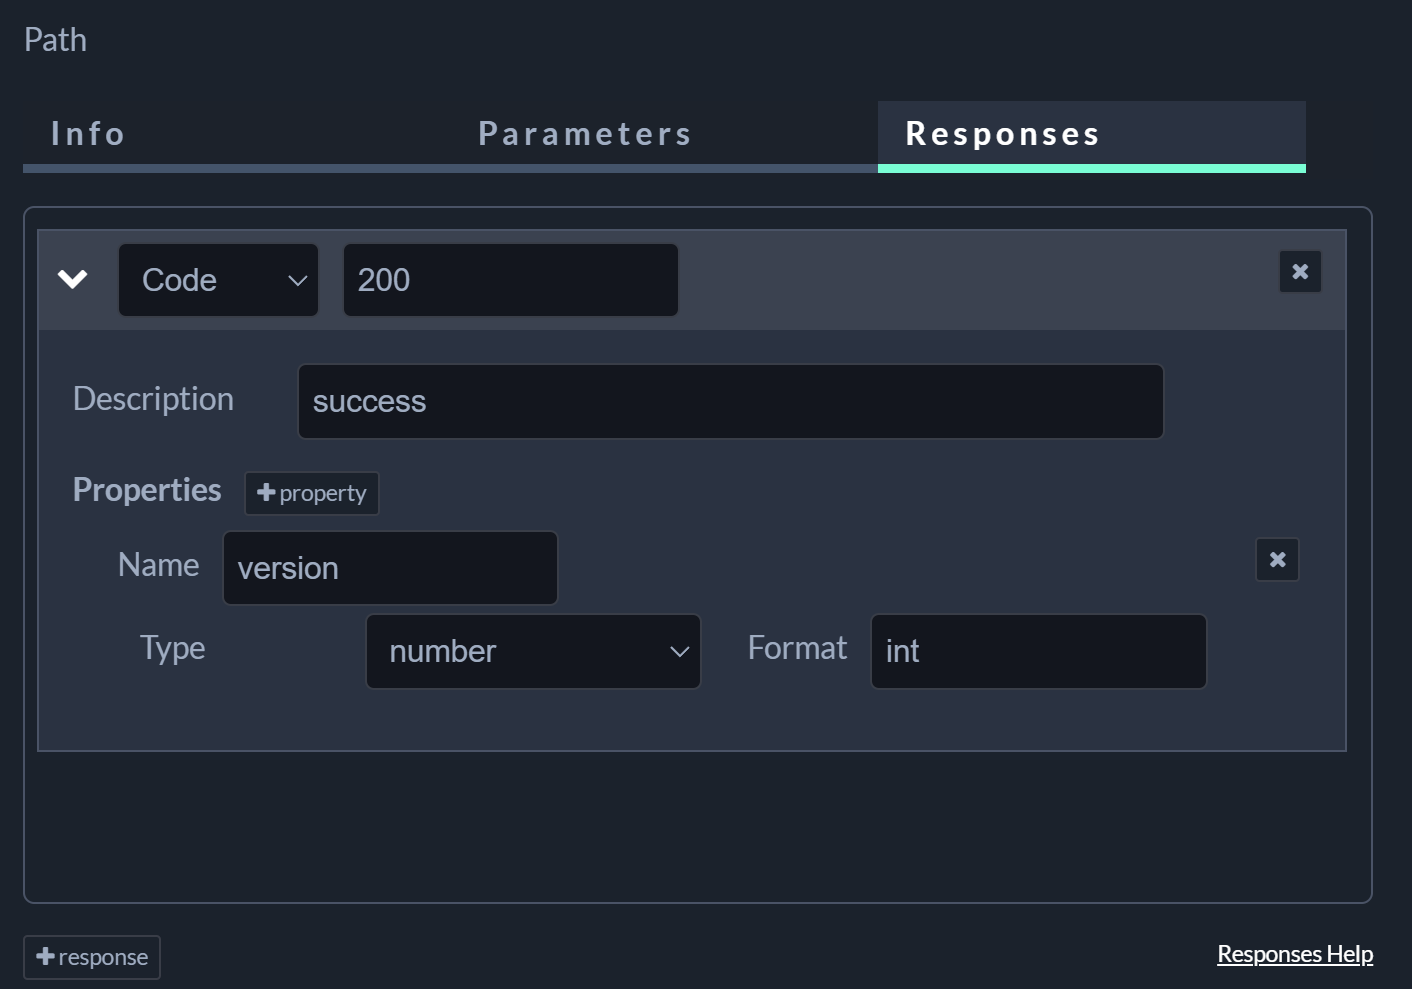
Task: Add a new response
Action: coord(92,957)
